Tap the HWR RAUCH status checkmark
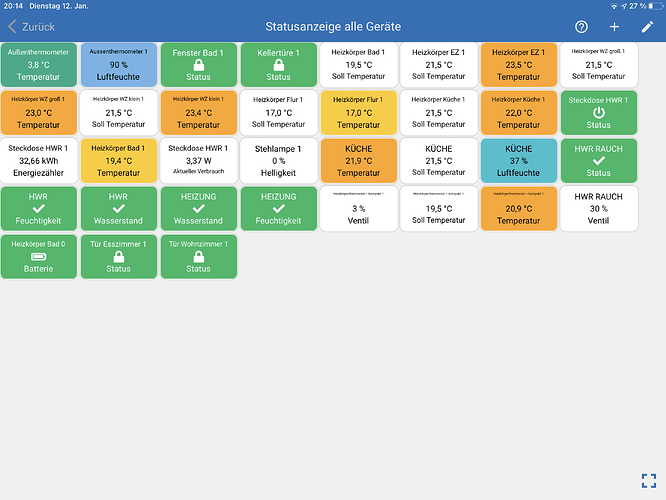The height and width of the screenshot is (500, 666). pyautogui.click(x=598, y=160)
